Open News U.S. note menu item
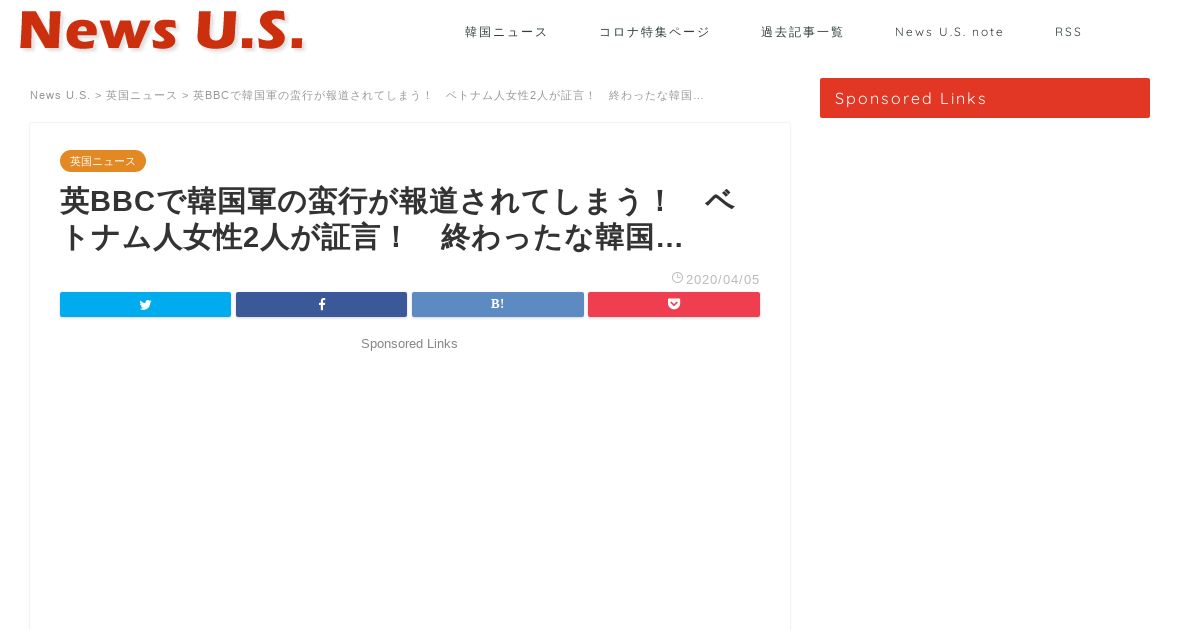 (x=949, y=32)
